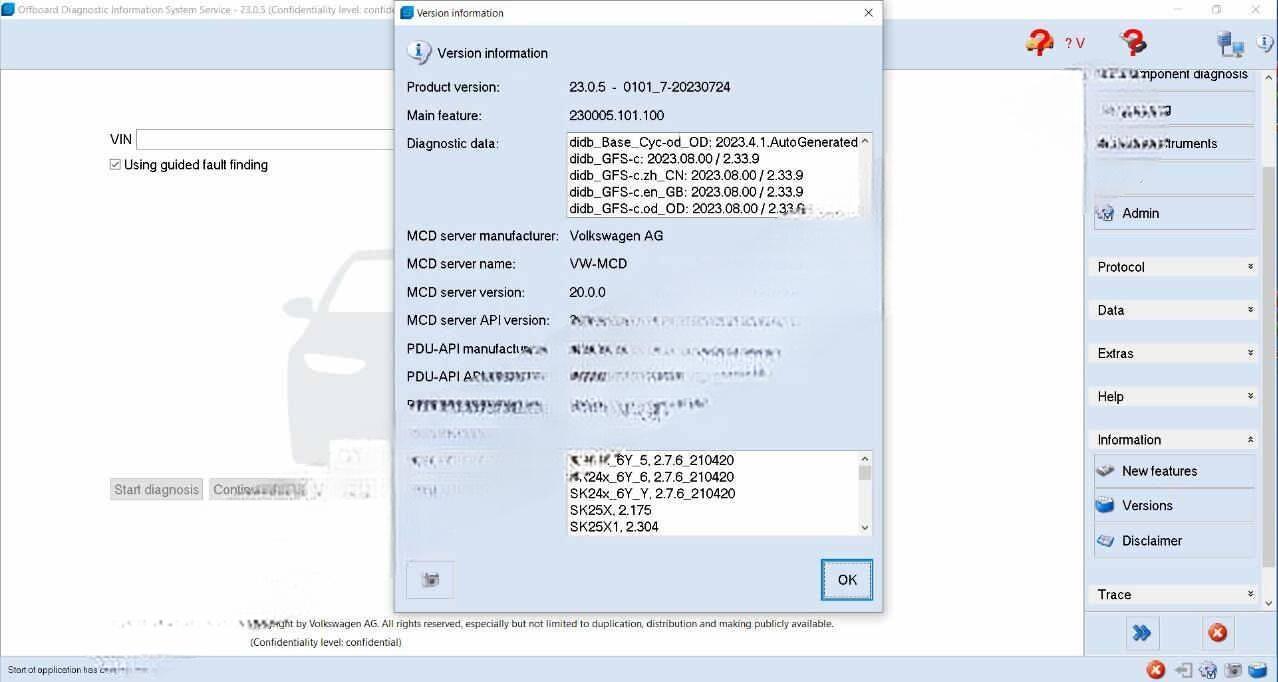Click product version value 23.0.5 - 0101_7-20230724
Screen dimensions: 1278x682
(x=650, y=87)
